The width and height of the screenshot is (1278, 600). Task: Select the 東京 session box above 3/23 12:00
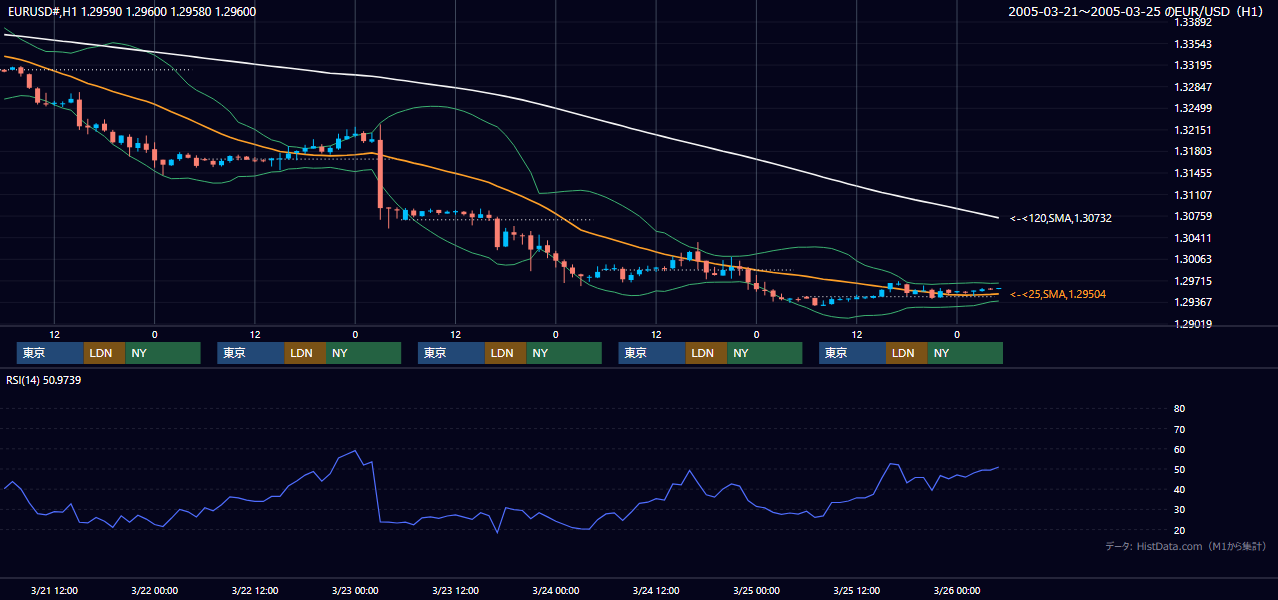click(451, 353)
